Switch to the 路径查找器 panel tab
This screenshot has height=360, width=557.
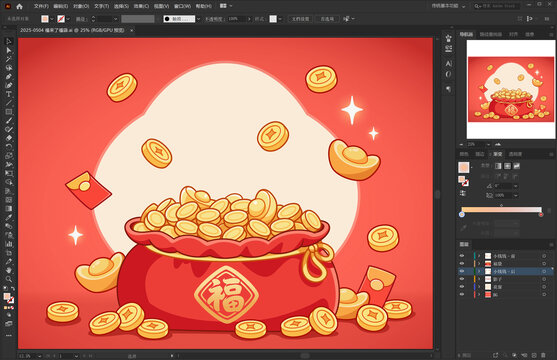coord(491,34)
